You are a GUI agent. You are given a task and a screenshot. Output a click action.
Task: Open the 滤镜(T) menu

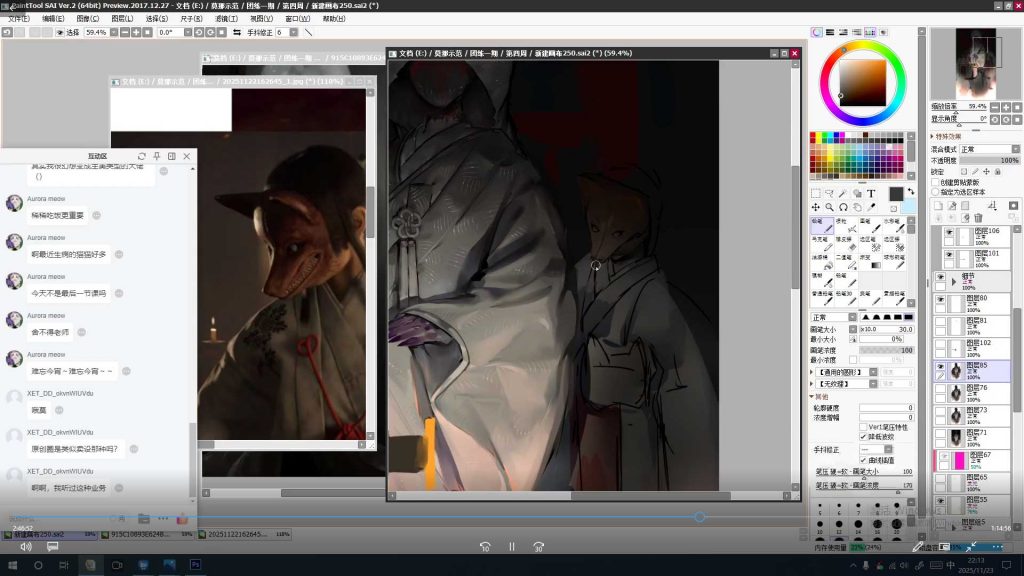(x=225, y=19)
